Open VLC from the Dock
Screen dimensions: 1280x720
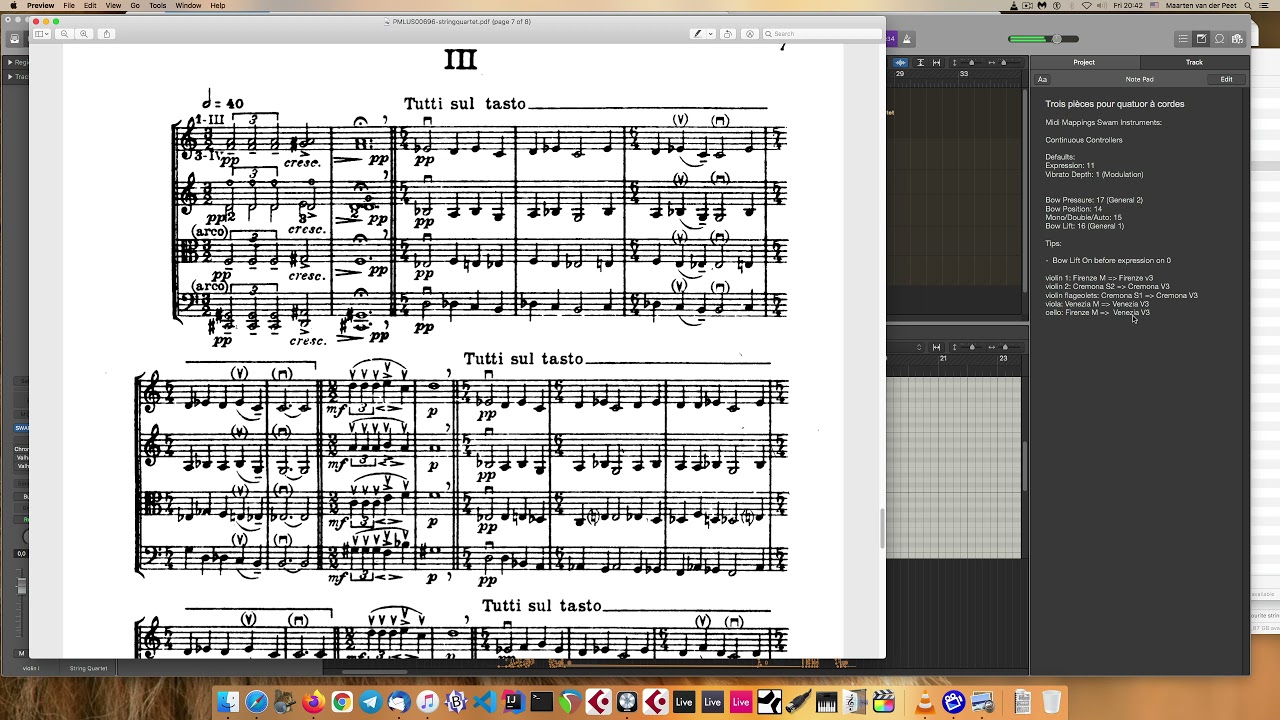click(924, 702)
